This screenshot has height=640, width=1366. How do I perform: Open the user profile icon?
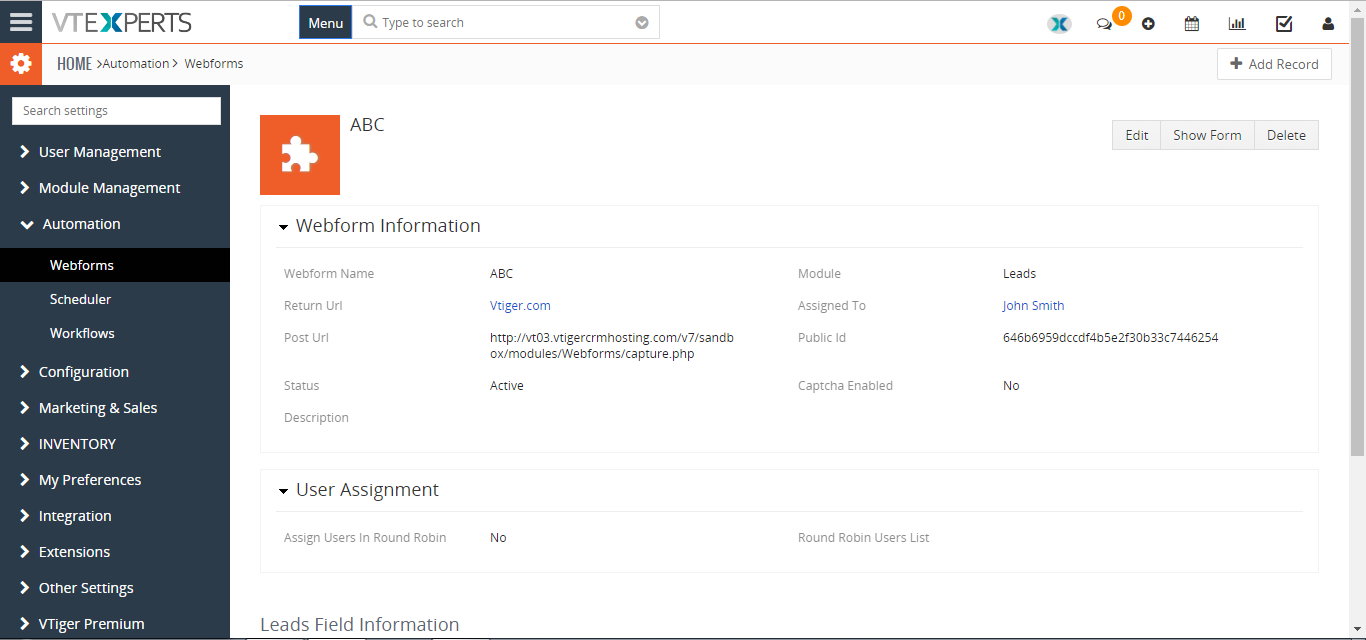1328,24
